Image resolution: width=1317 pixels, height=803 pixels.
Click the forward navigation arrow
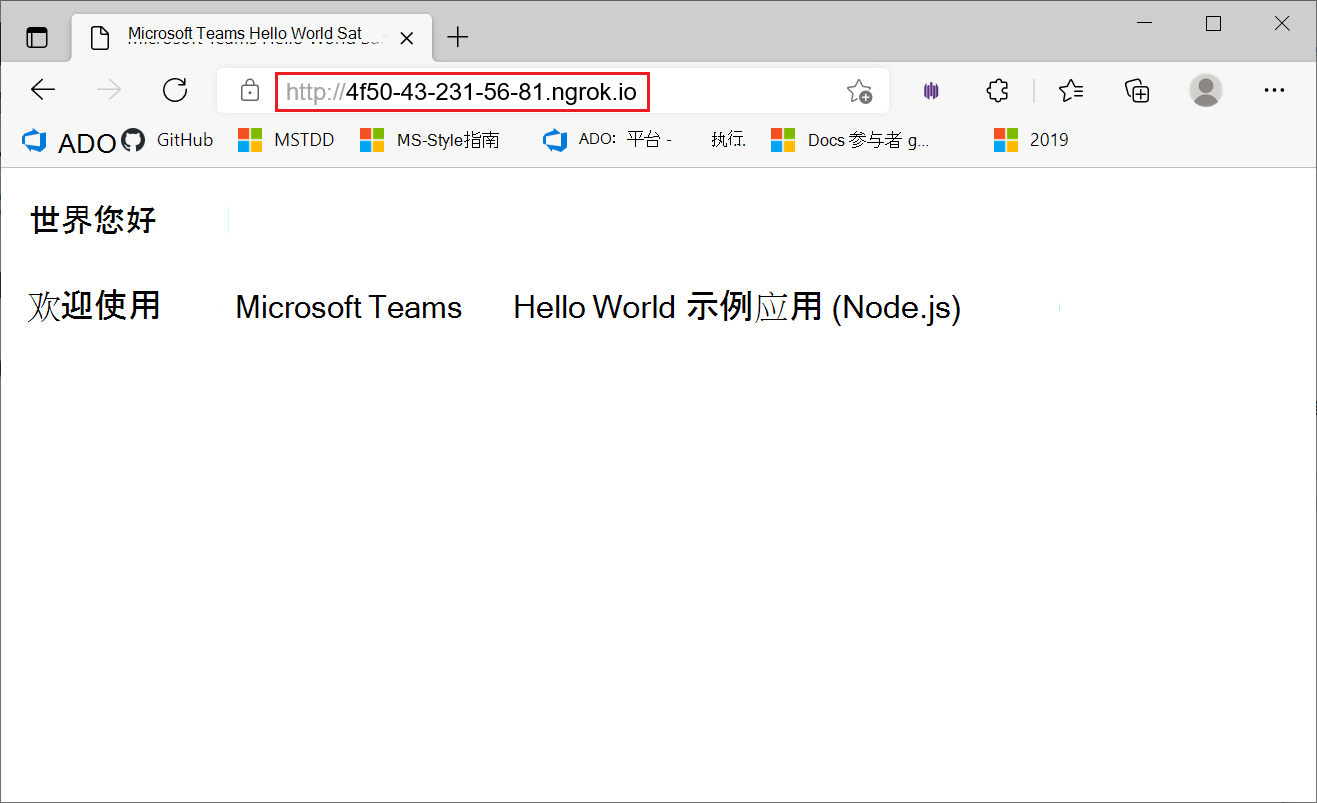[x=109, y=91]
